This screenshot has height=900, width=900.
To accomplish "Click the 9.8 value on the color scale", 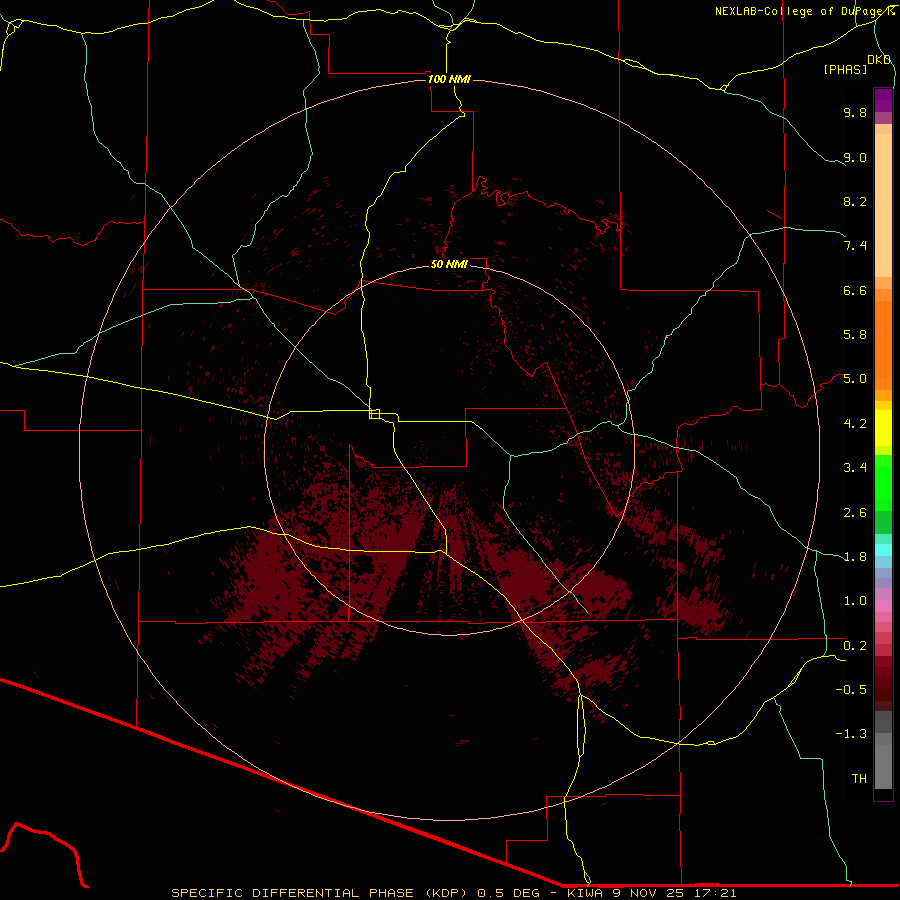I will click(x=855, y=112).
